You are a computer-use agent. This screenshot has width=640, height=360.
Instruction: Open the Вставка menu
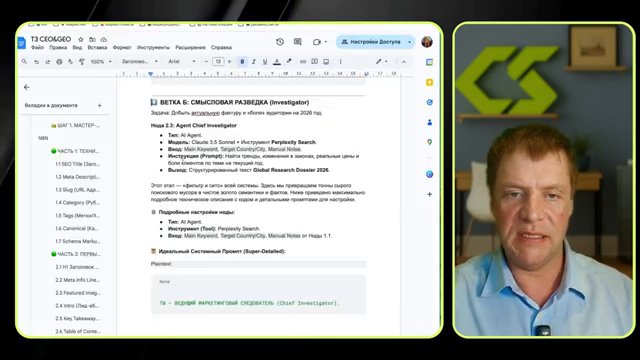click(97, 48)
